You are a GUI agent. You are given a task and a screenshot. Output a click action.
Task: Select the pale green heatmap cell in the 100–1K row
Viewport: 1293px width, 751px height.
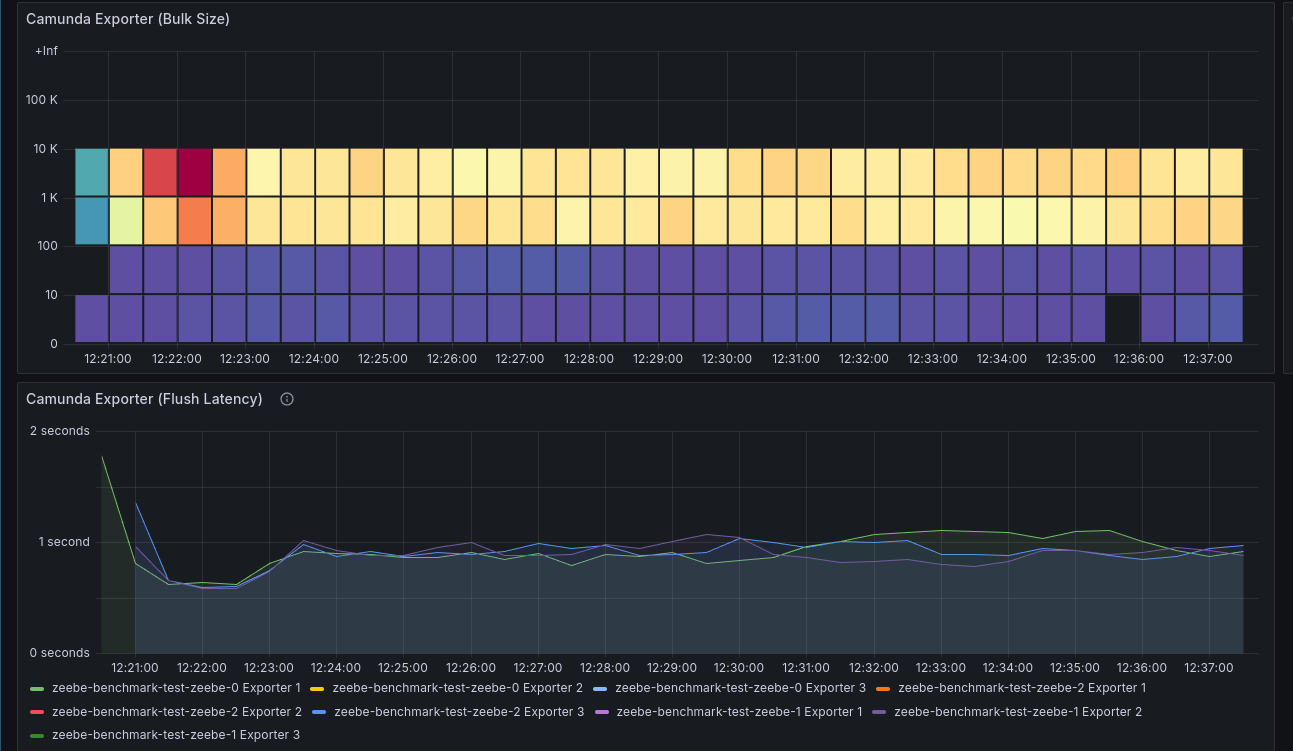(x=126, y=221)
